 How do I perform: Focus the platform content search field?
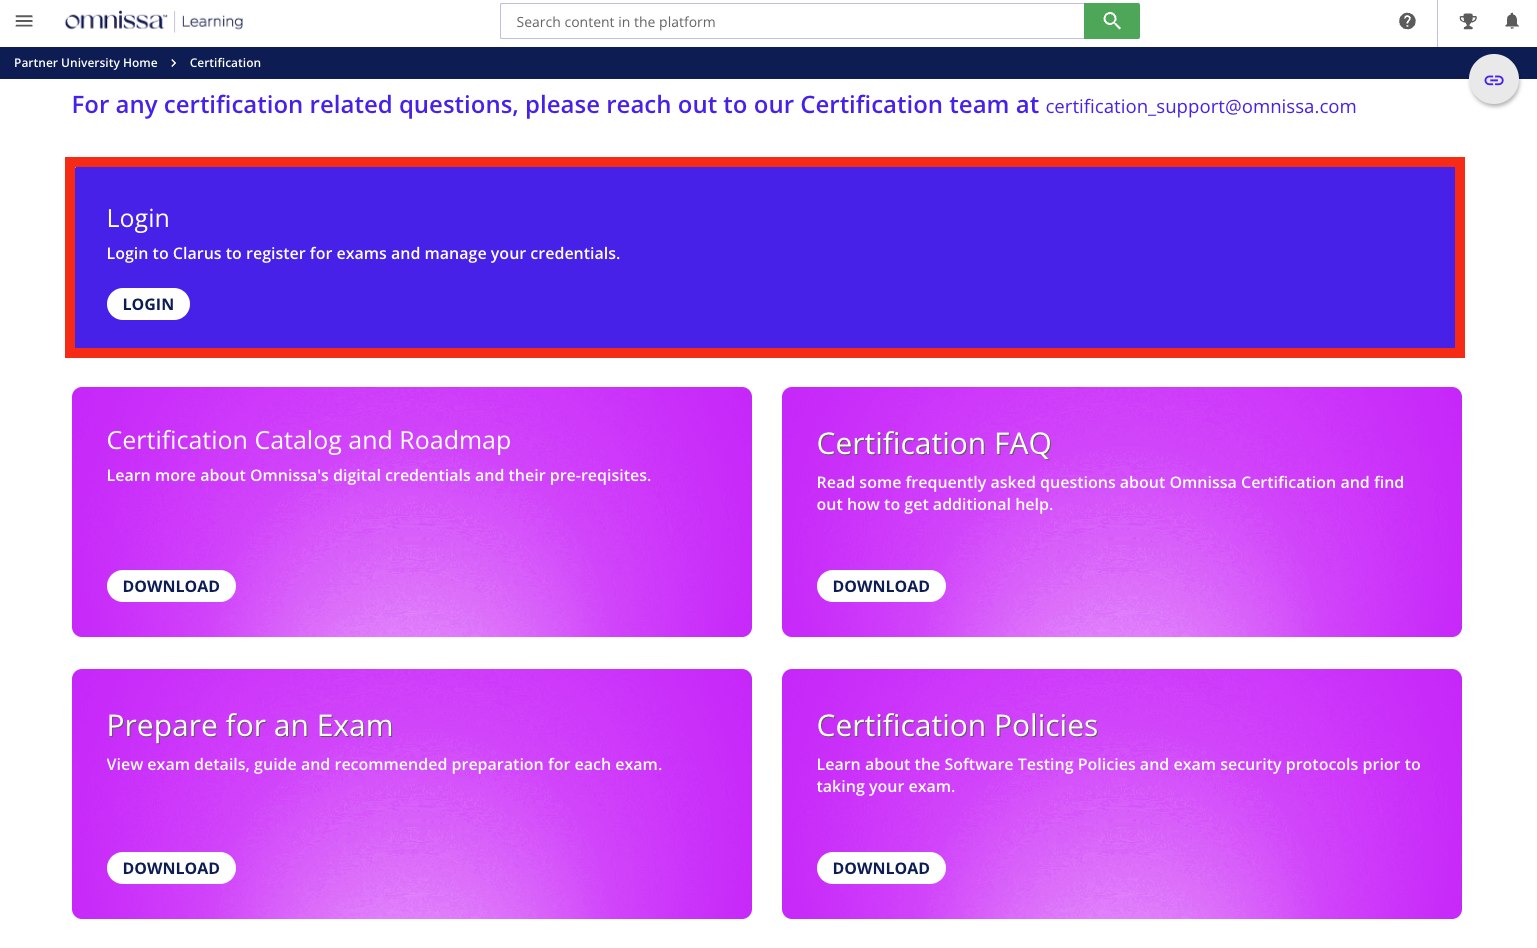point(791,22)
